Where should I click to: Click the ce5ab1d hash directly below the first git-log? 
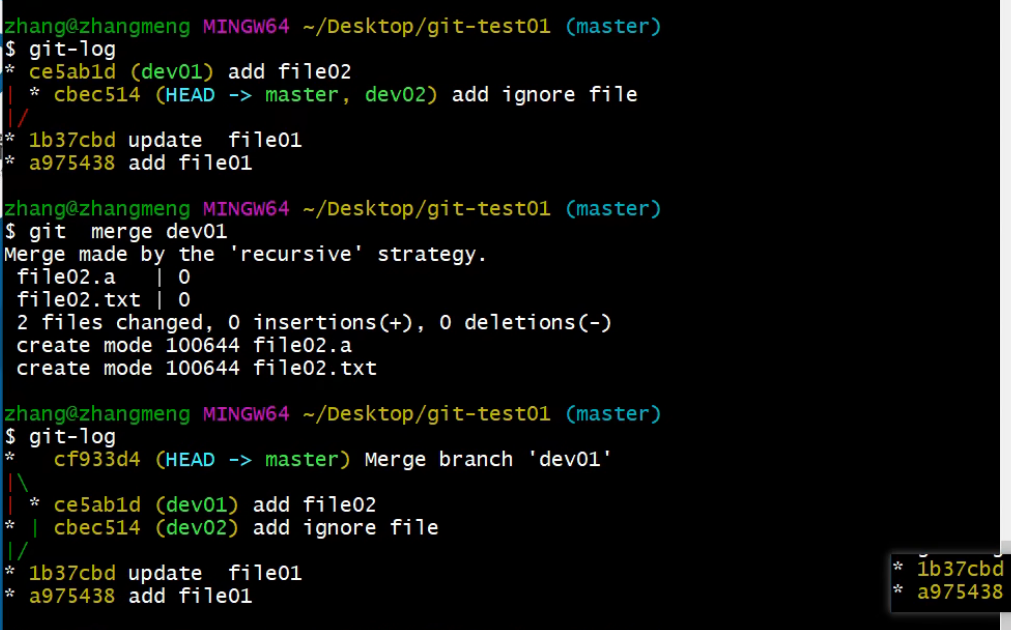point(73,72)
